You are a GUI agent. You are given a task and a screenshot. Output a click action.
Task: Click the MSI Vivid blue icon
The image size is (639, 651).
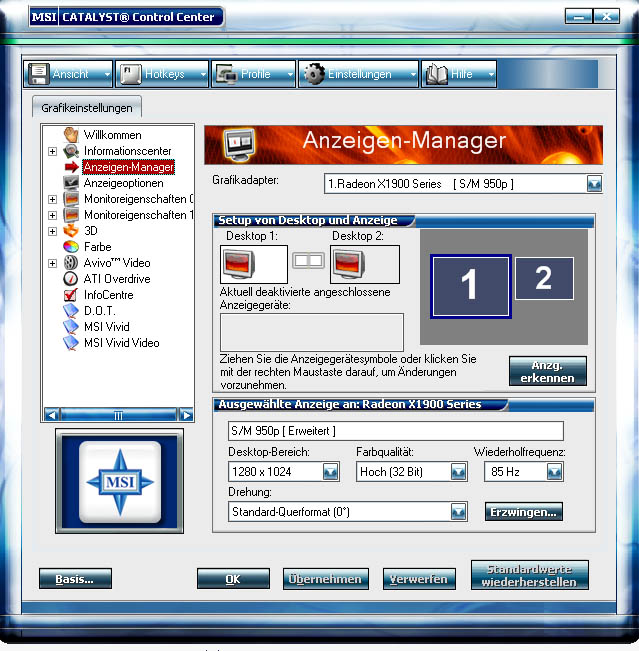coord(71,327)
